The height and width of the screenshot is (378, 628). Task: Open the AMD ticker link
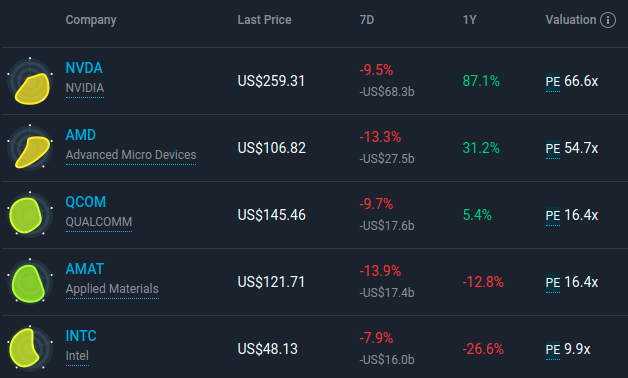[81, 135]
